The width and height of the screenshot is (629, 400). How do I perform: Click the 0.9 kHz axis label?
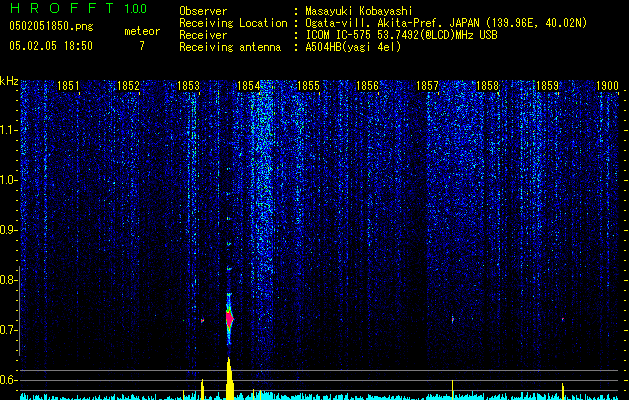(x=9, y=230)
